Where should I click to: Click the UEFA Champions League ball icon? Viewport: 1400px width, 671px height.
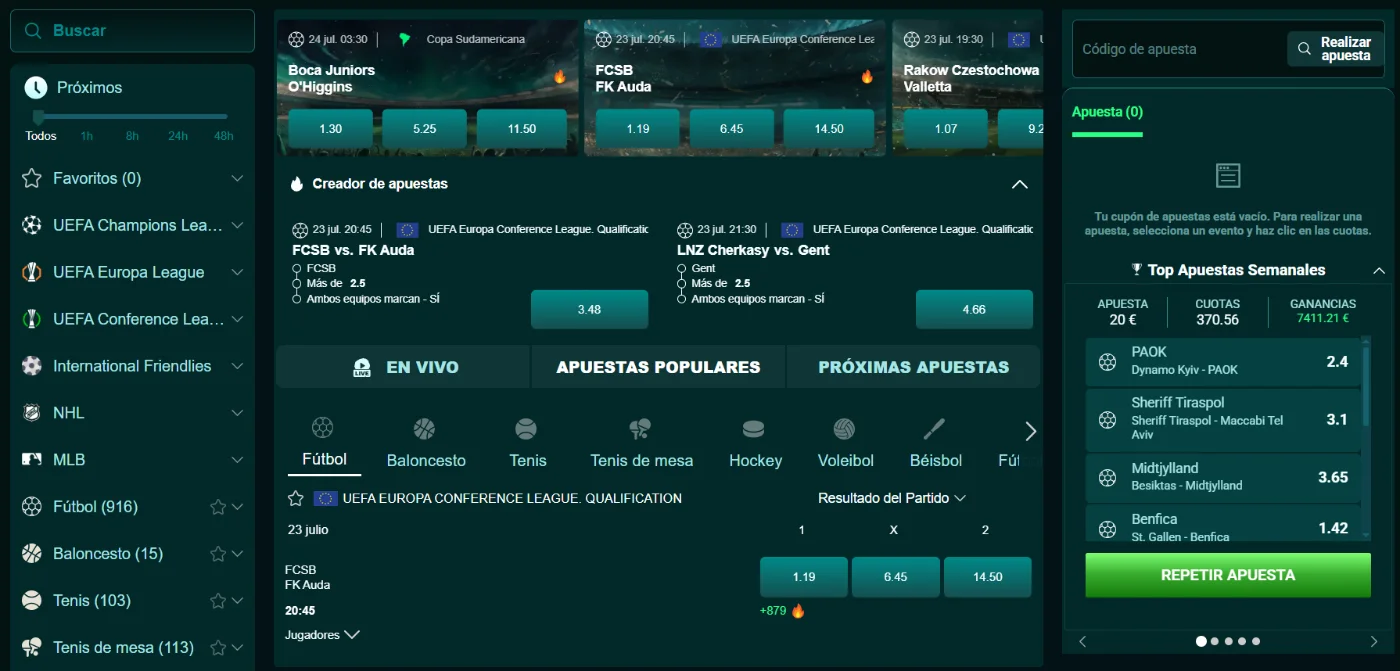pos(32,225)
